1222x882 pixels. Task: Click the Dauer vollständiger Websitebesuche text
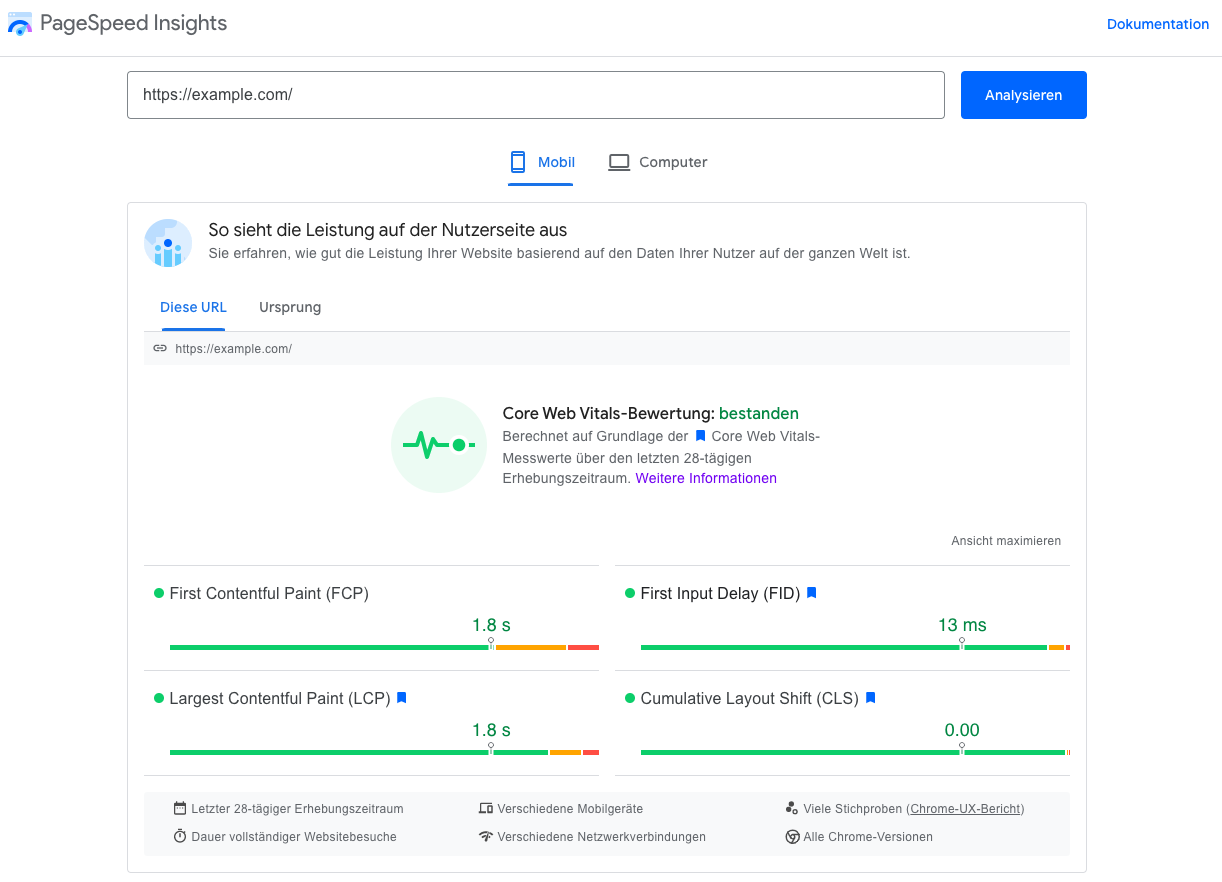(x=294, y=837)
